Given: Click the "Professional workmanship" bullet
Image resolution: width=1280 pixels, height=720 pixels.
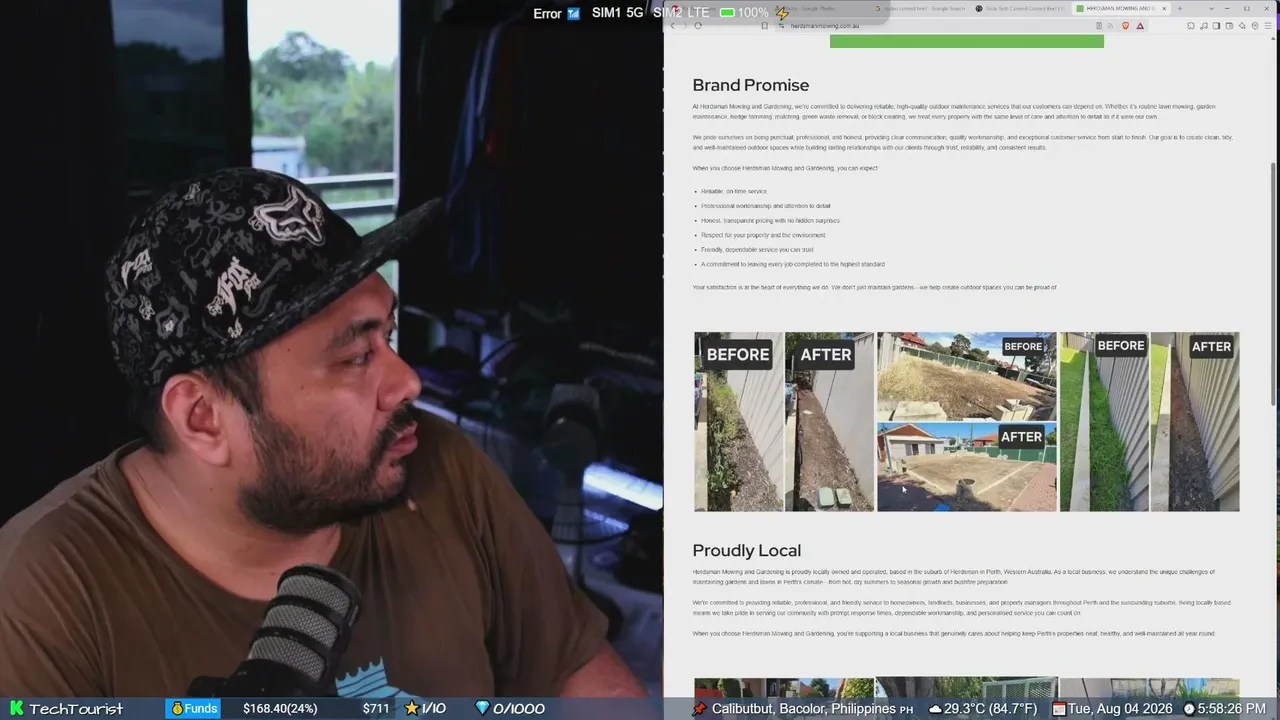Looking at the screenshot, I should (x=766, y=206).
